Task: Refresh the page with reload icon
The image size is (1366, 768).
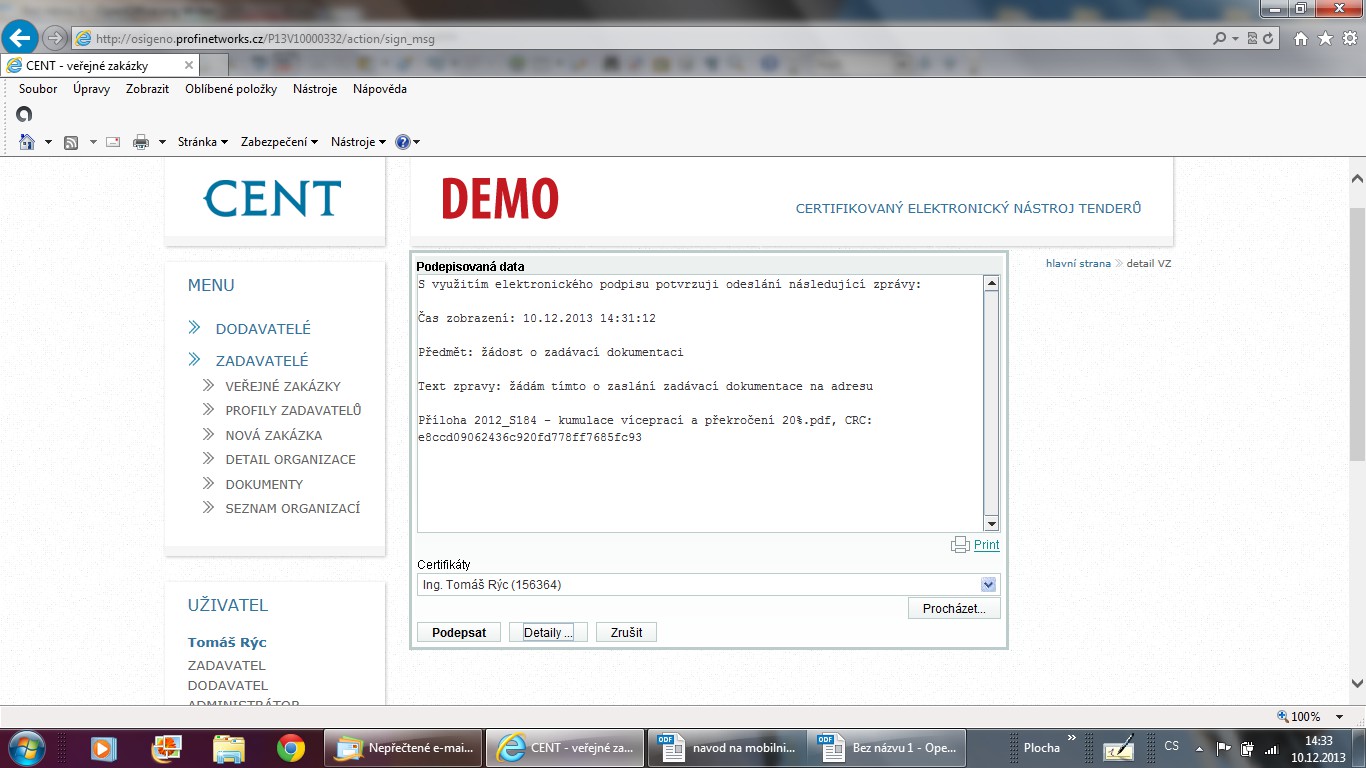Action: pyautogui.click(x=1269, y=38)
